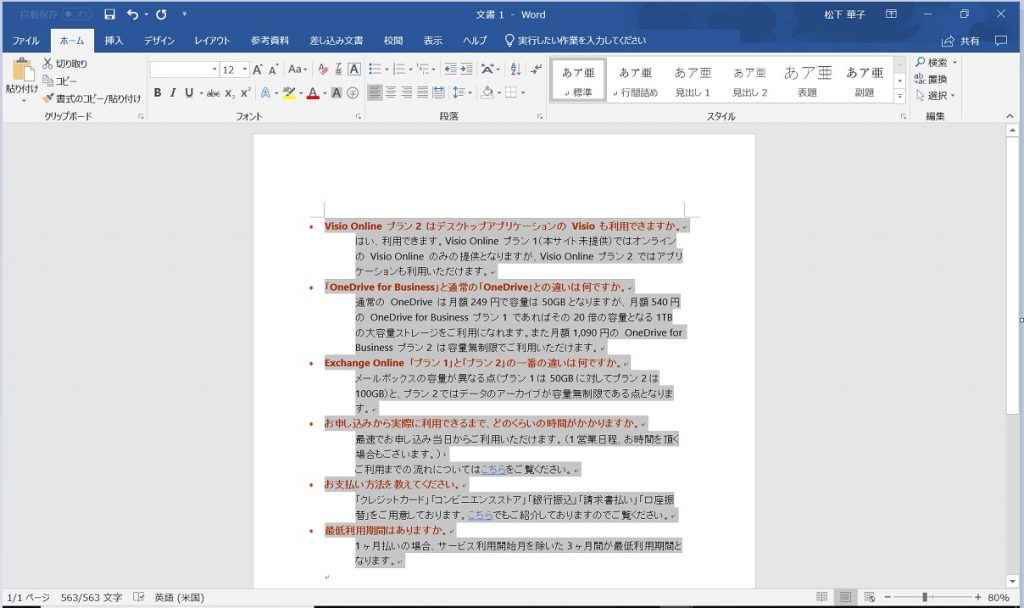Image resolution: width=1024 pixels, height=608 pixels.
Task: Toggle show paragraph marks icon
Action: [x=537, y=69]
